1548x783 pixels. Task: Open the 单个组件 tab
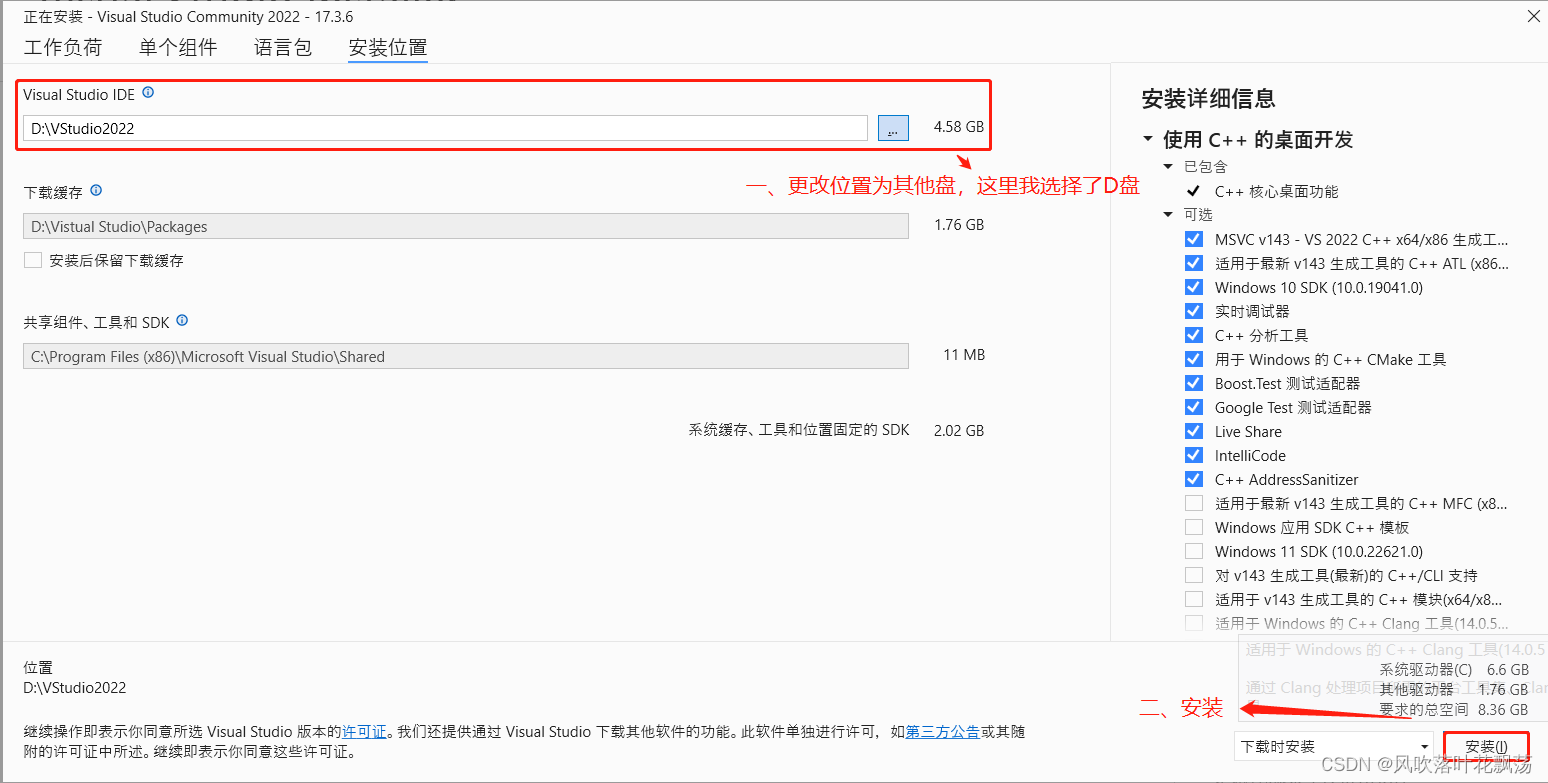178,47
